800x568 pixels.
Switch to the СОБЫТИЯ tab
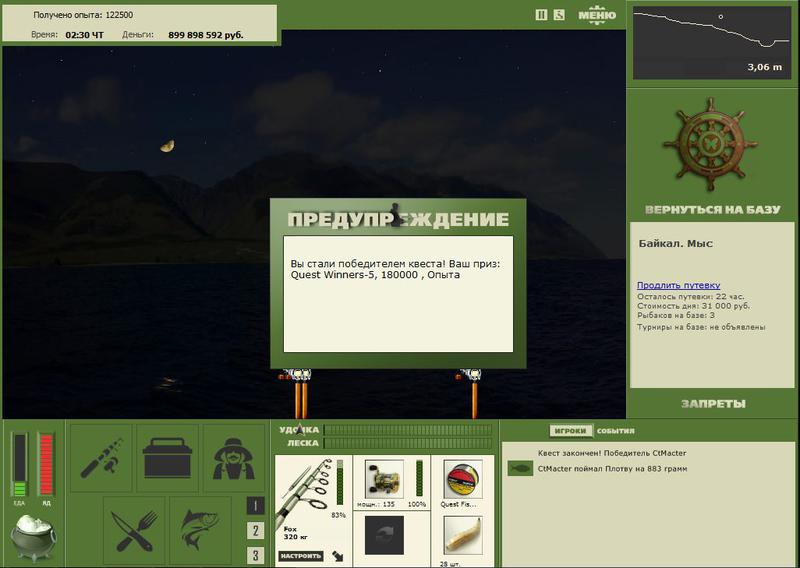tap(615, 431)
